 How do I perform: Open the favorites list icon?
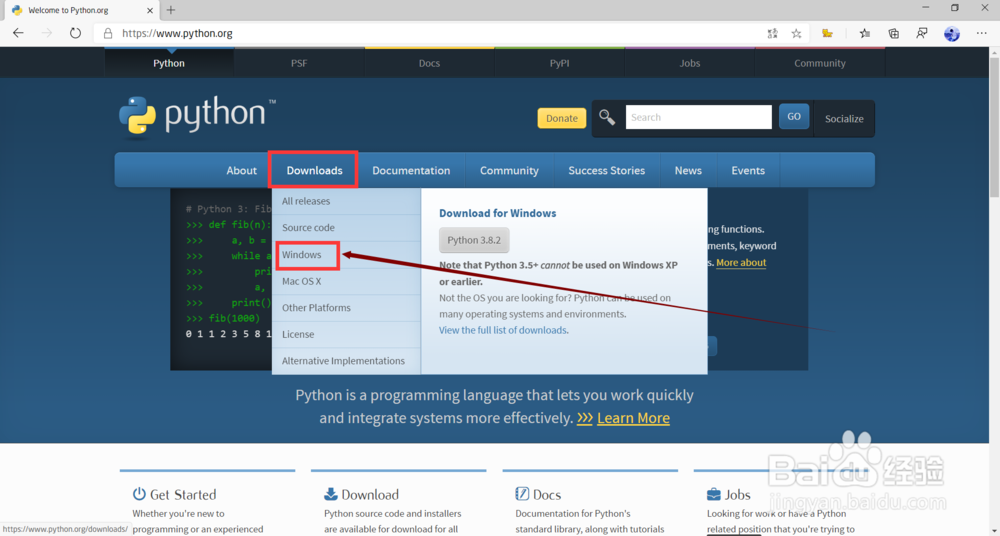(x=864, y=33)
